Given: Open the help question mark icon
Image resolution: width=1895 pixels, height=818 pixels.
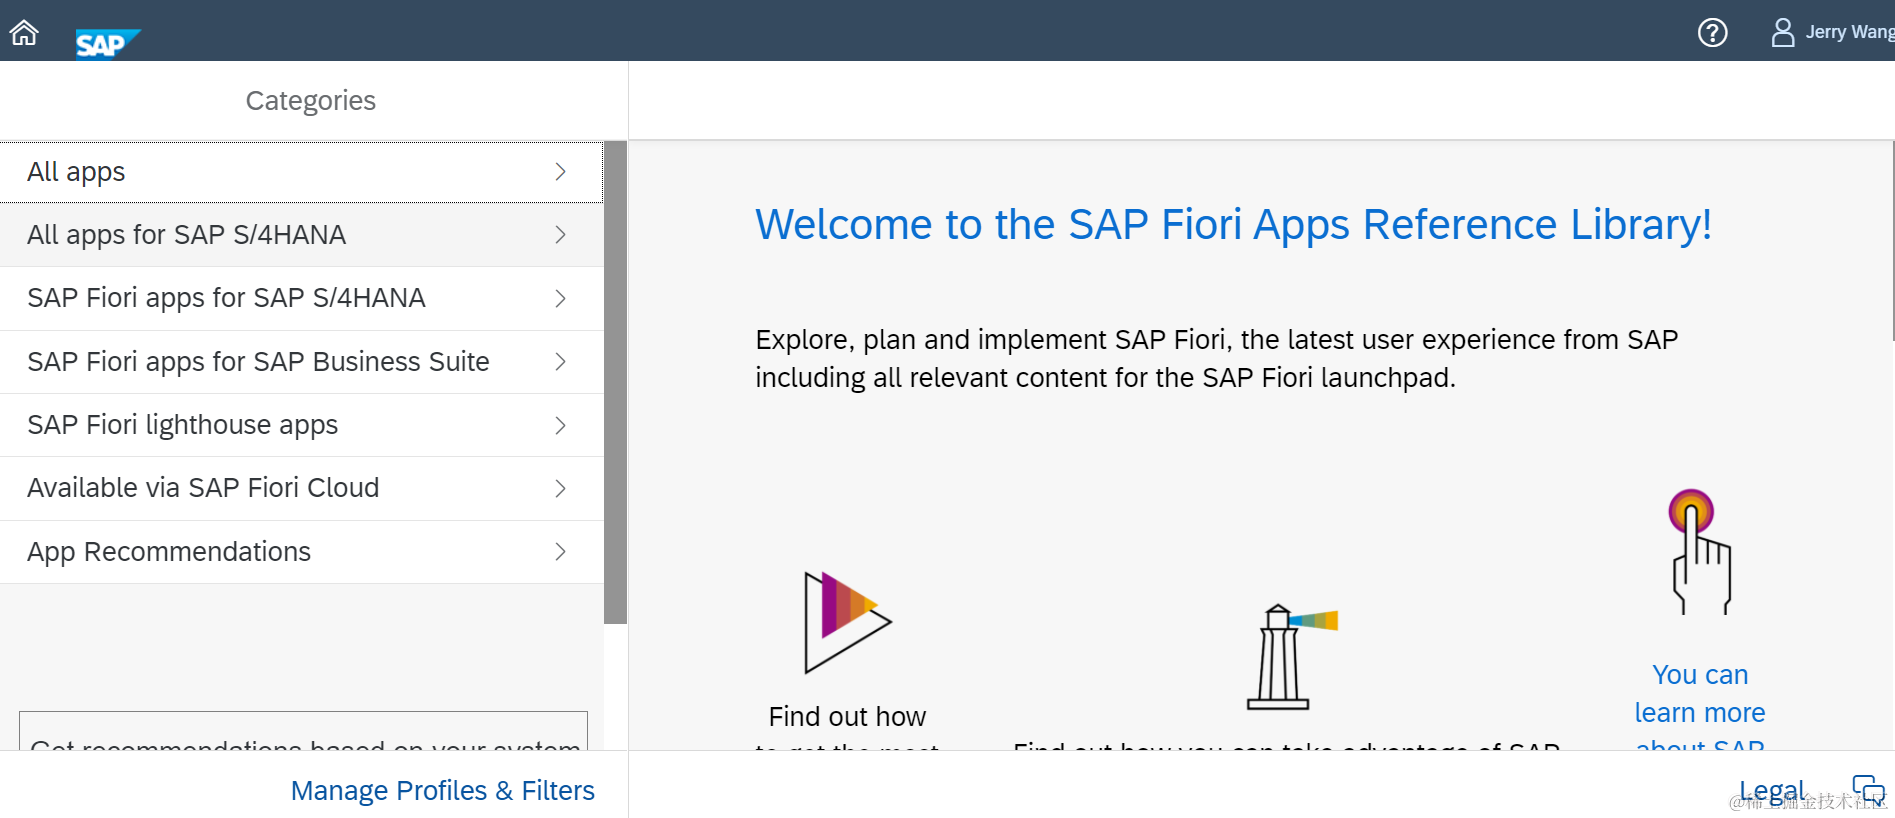Looking at the screenshot, I should point(1712,33).
